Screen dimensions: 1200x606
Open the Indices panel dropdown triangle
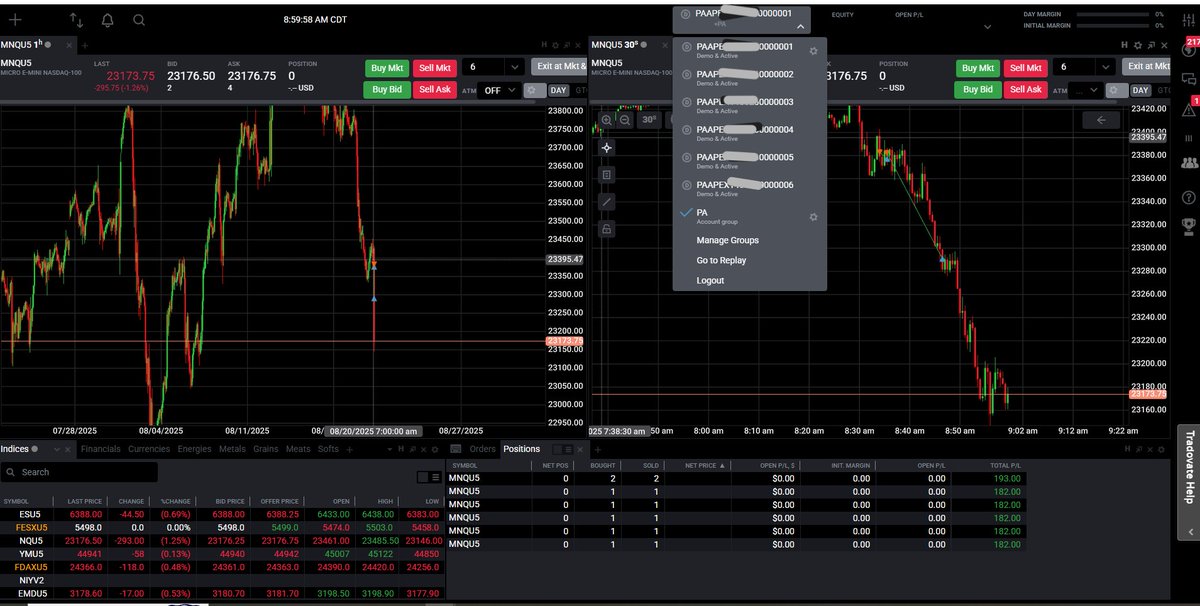[389, 449]
